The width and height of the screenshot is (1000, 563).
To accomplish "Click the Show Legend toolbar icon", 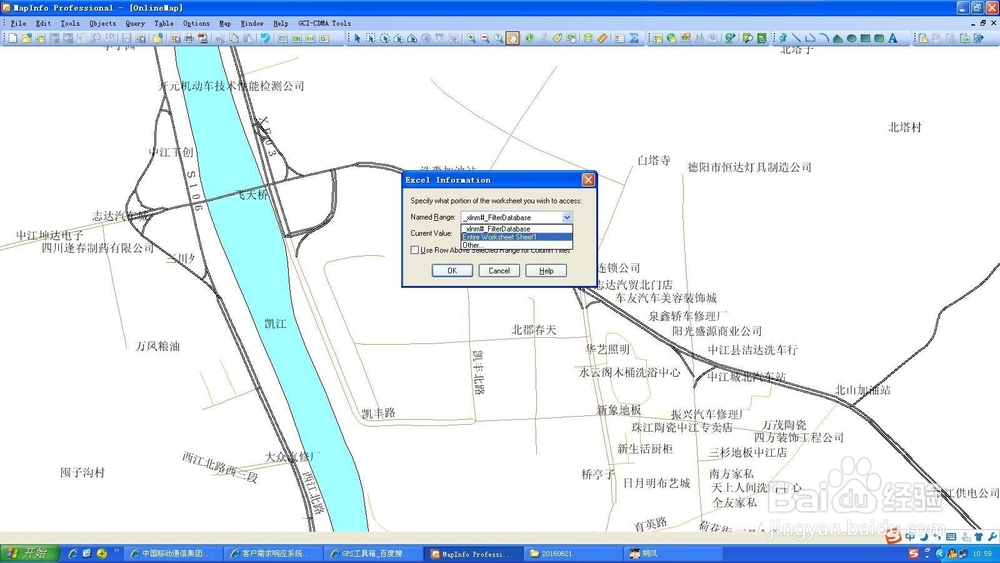I will (x=619, y=38).
